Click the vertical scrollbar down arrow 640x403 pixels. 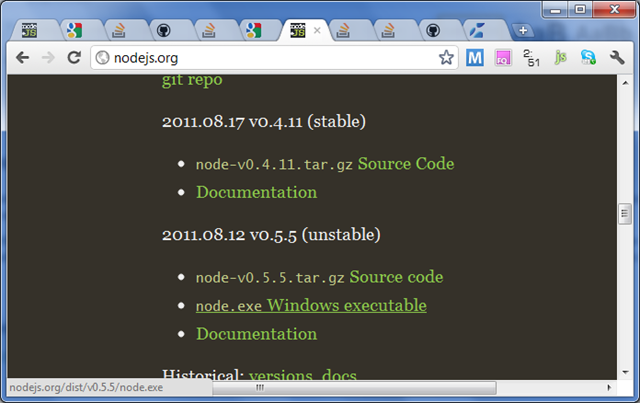pos(625,372)
